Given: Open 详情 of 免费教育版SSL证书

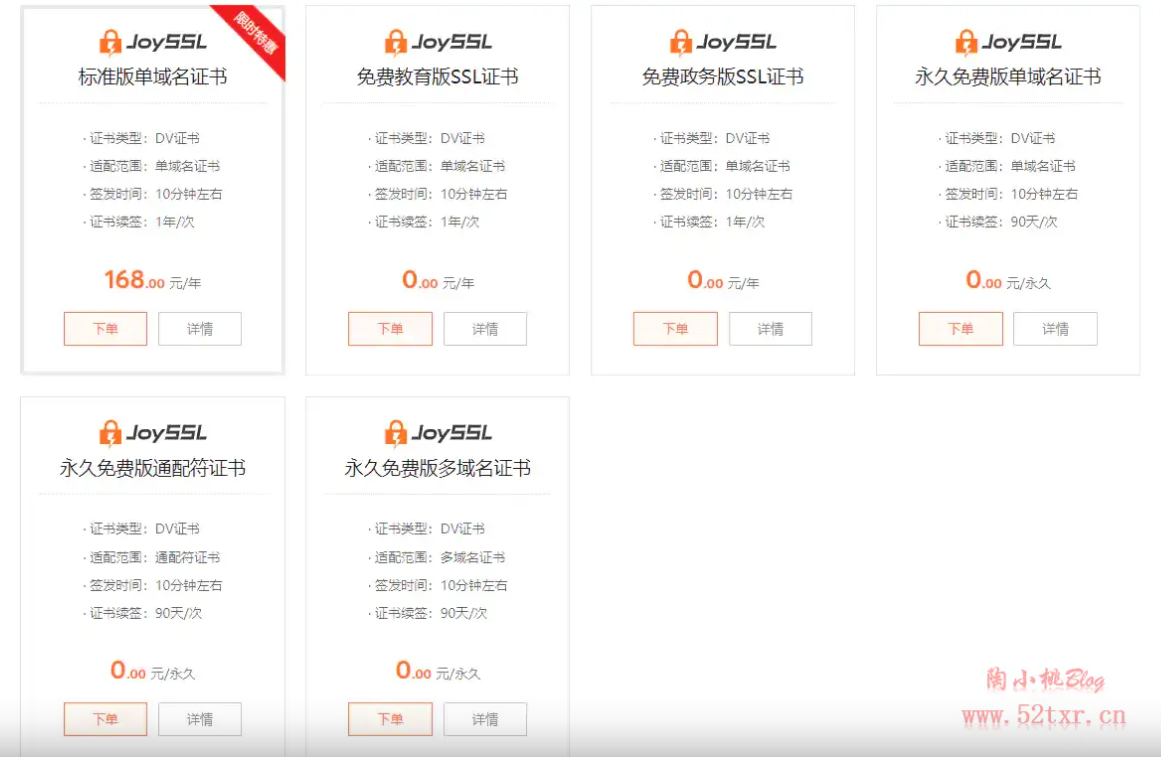Looking at the screenshot, I should (x=485, y=329).
